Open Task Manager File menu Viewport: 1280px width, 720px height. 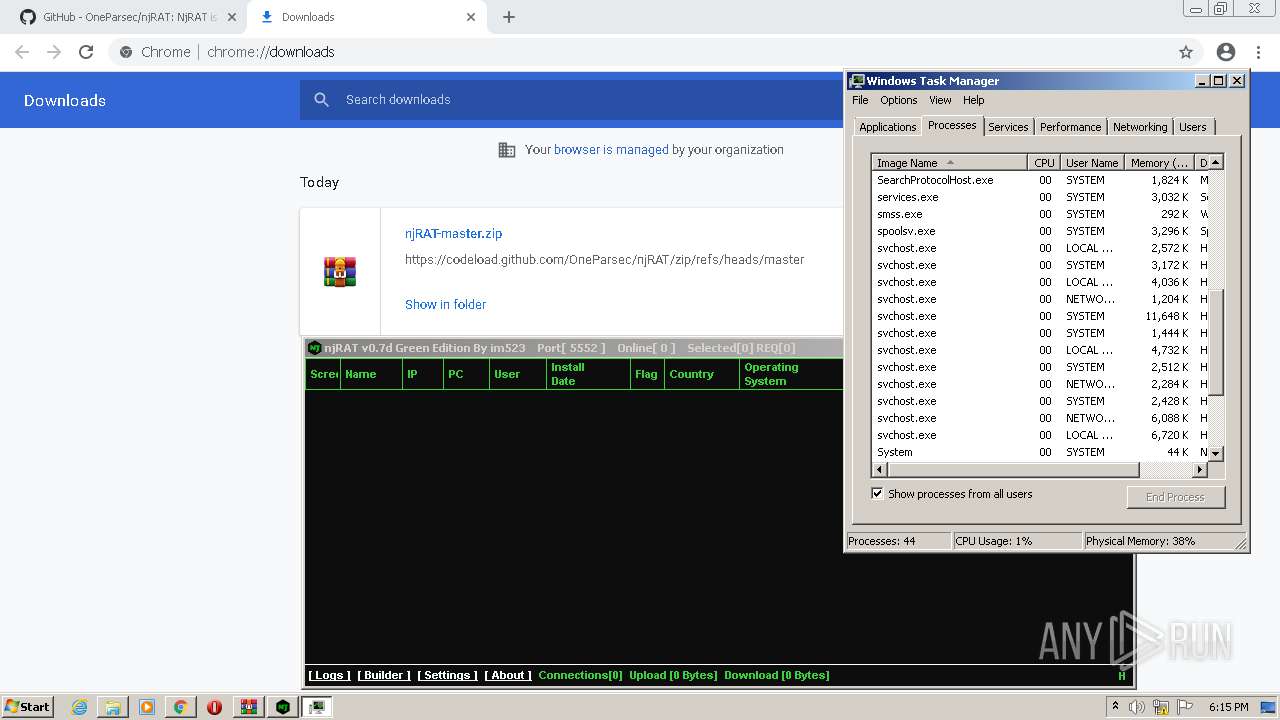(x=860, y=100)
